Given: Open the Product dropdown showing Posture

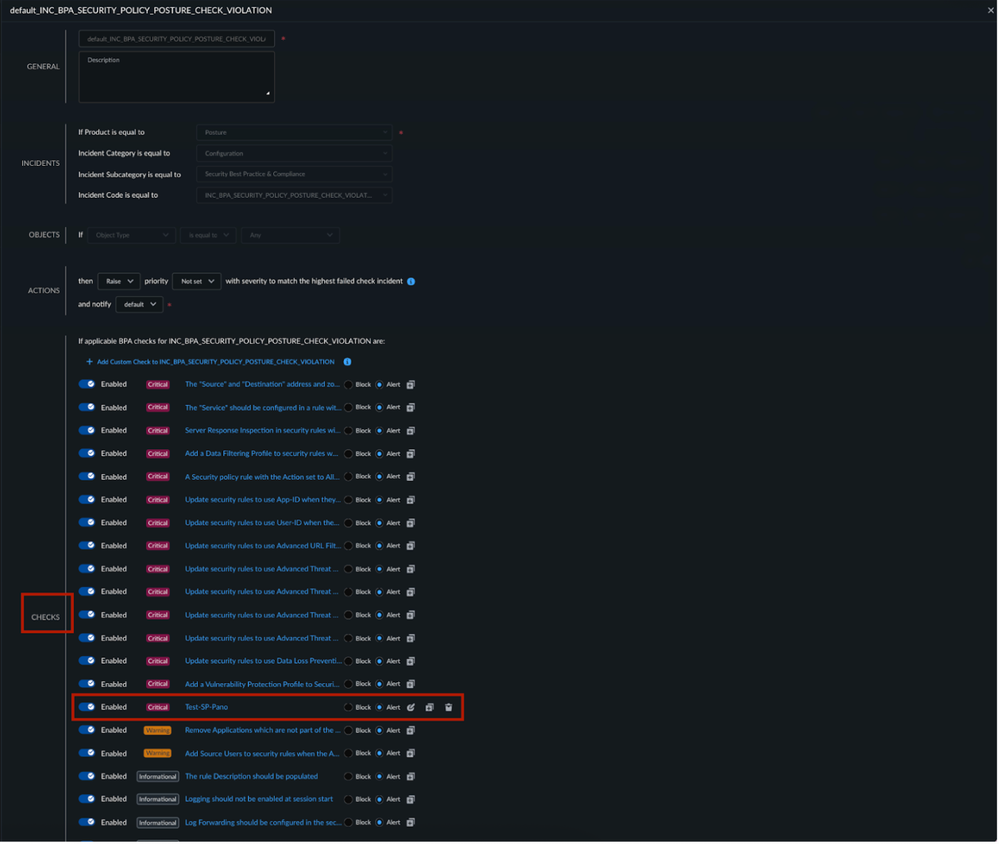Looking at the screenshot, I should pyautogui.click(x=294, y=132).
